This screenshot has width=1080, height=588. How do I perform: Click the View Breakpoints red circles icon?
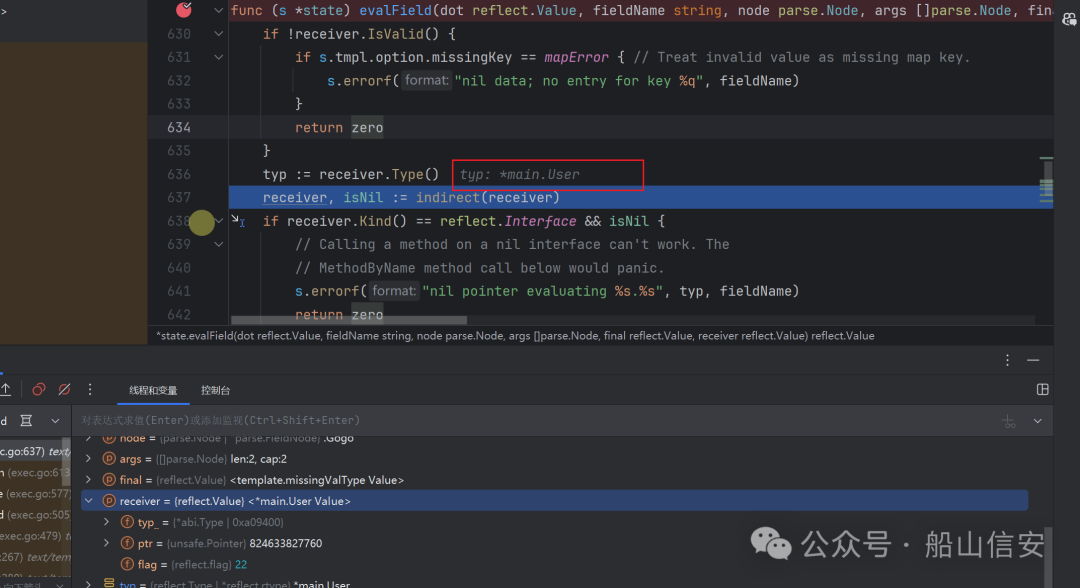point(39,390)
